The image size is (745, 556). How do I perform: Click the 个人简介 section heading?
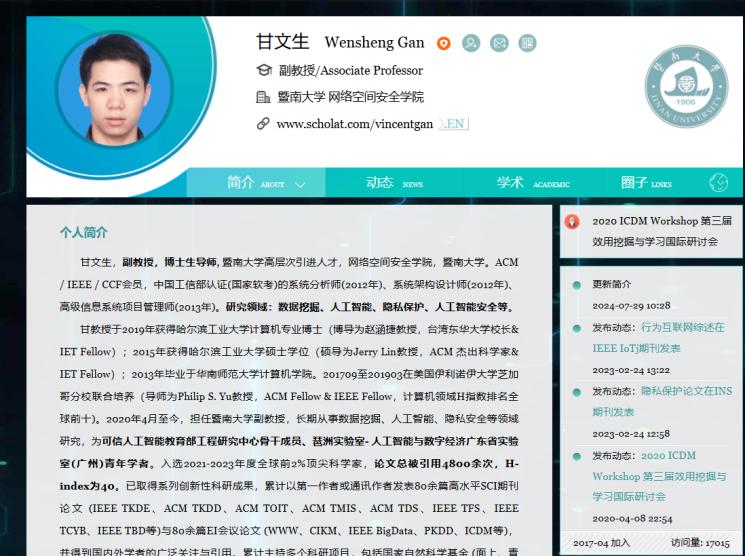click(x=84, y=232)
